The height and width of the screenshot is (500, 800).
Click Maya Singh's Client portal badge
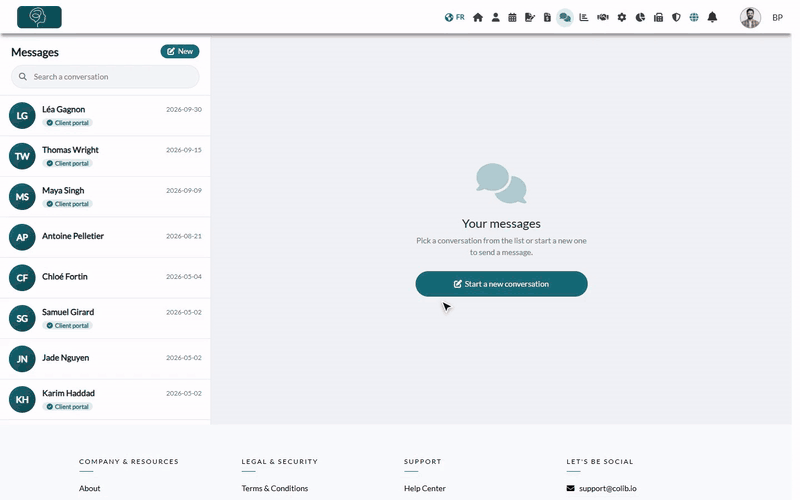pos(67,204)
